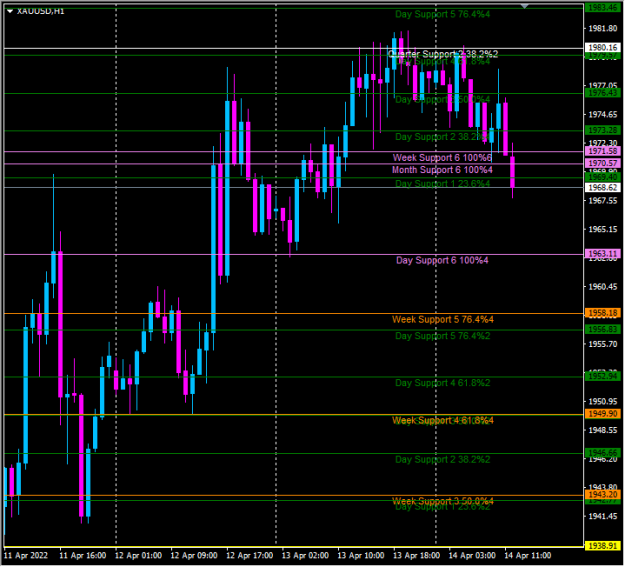Click the triangle icon beside XAUUSD,H1 title
Image resolution: width=625 pixels, height=567 pixels.
10,11
